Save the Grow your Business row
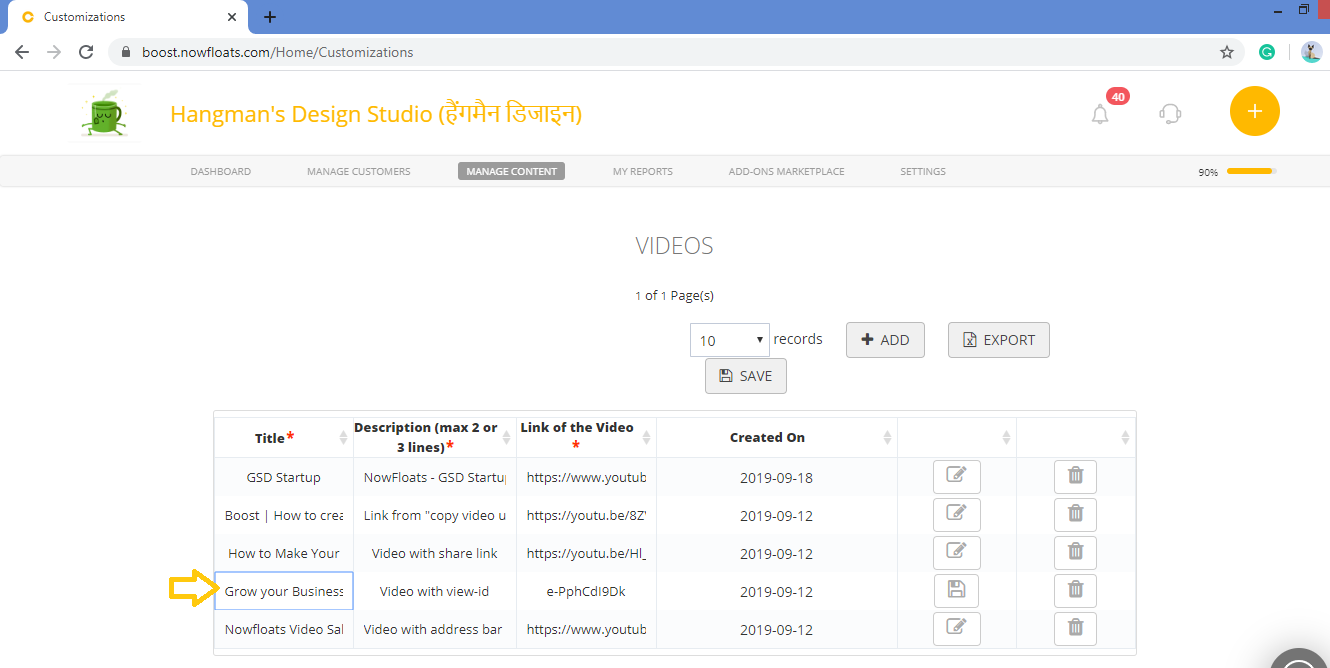 [957, 591]
